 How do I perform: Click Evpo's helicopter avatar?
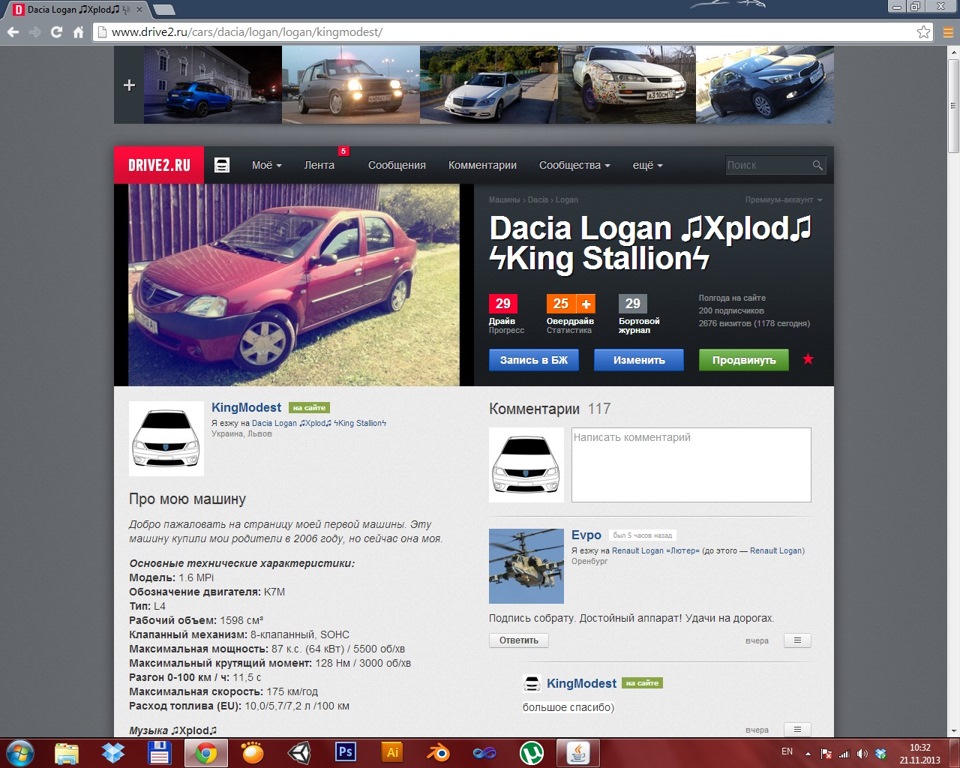(x=526, y=566)
